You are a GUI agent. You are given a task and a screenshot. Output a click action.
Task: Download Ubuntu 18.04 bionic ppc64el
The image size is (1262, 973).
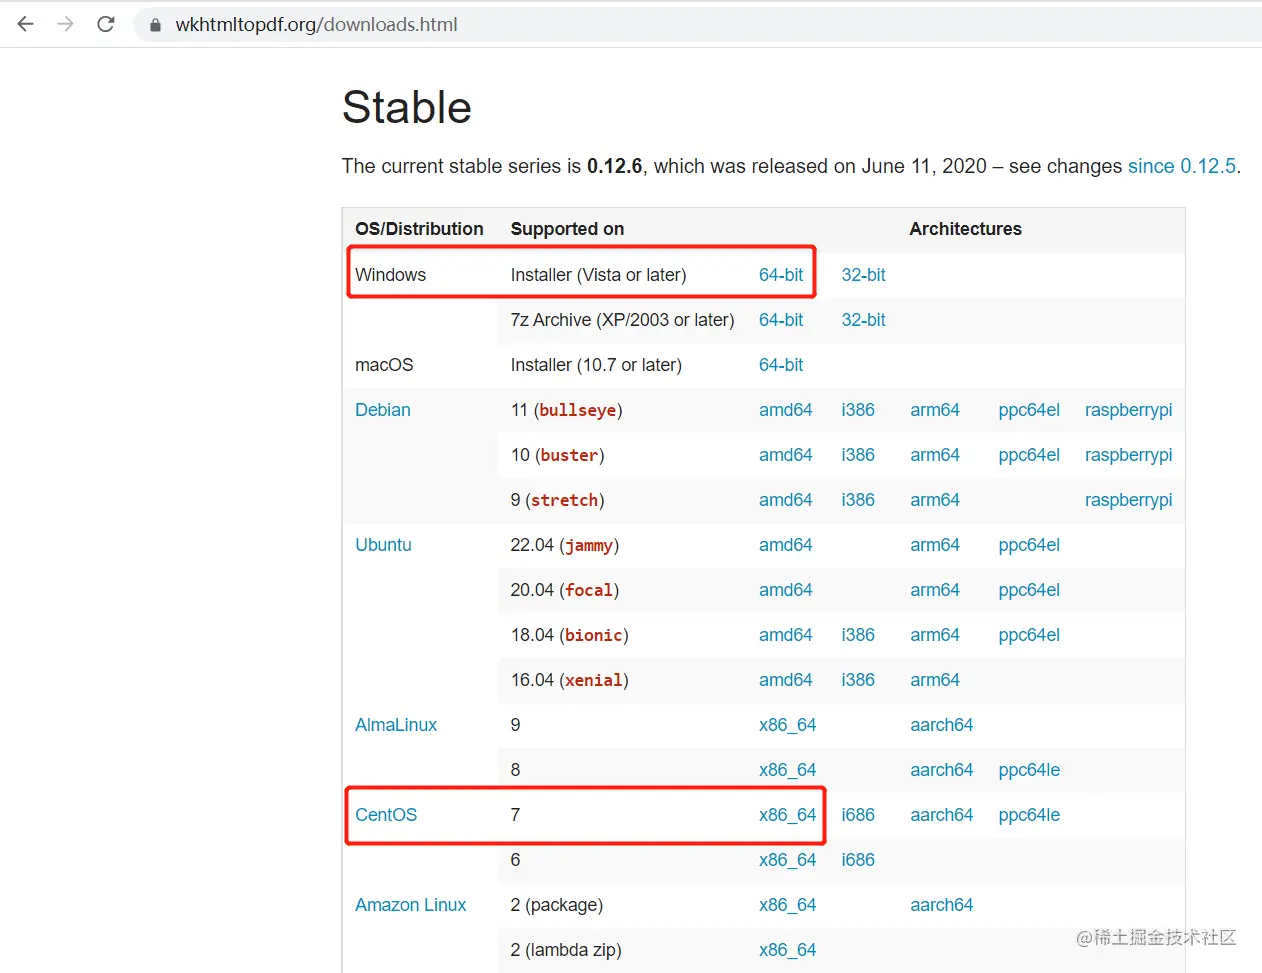tap(1029, 635)
